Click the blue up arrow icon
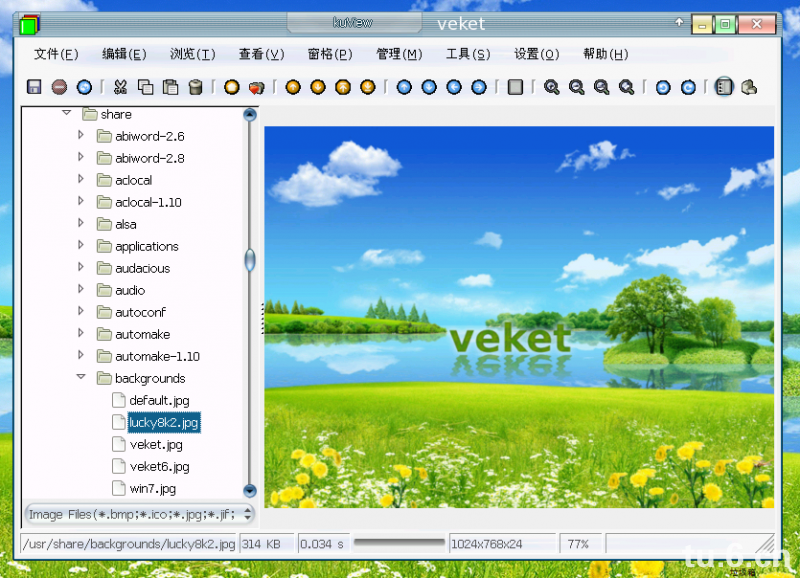 (404, 87)
